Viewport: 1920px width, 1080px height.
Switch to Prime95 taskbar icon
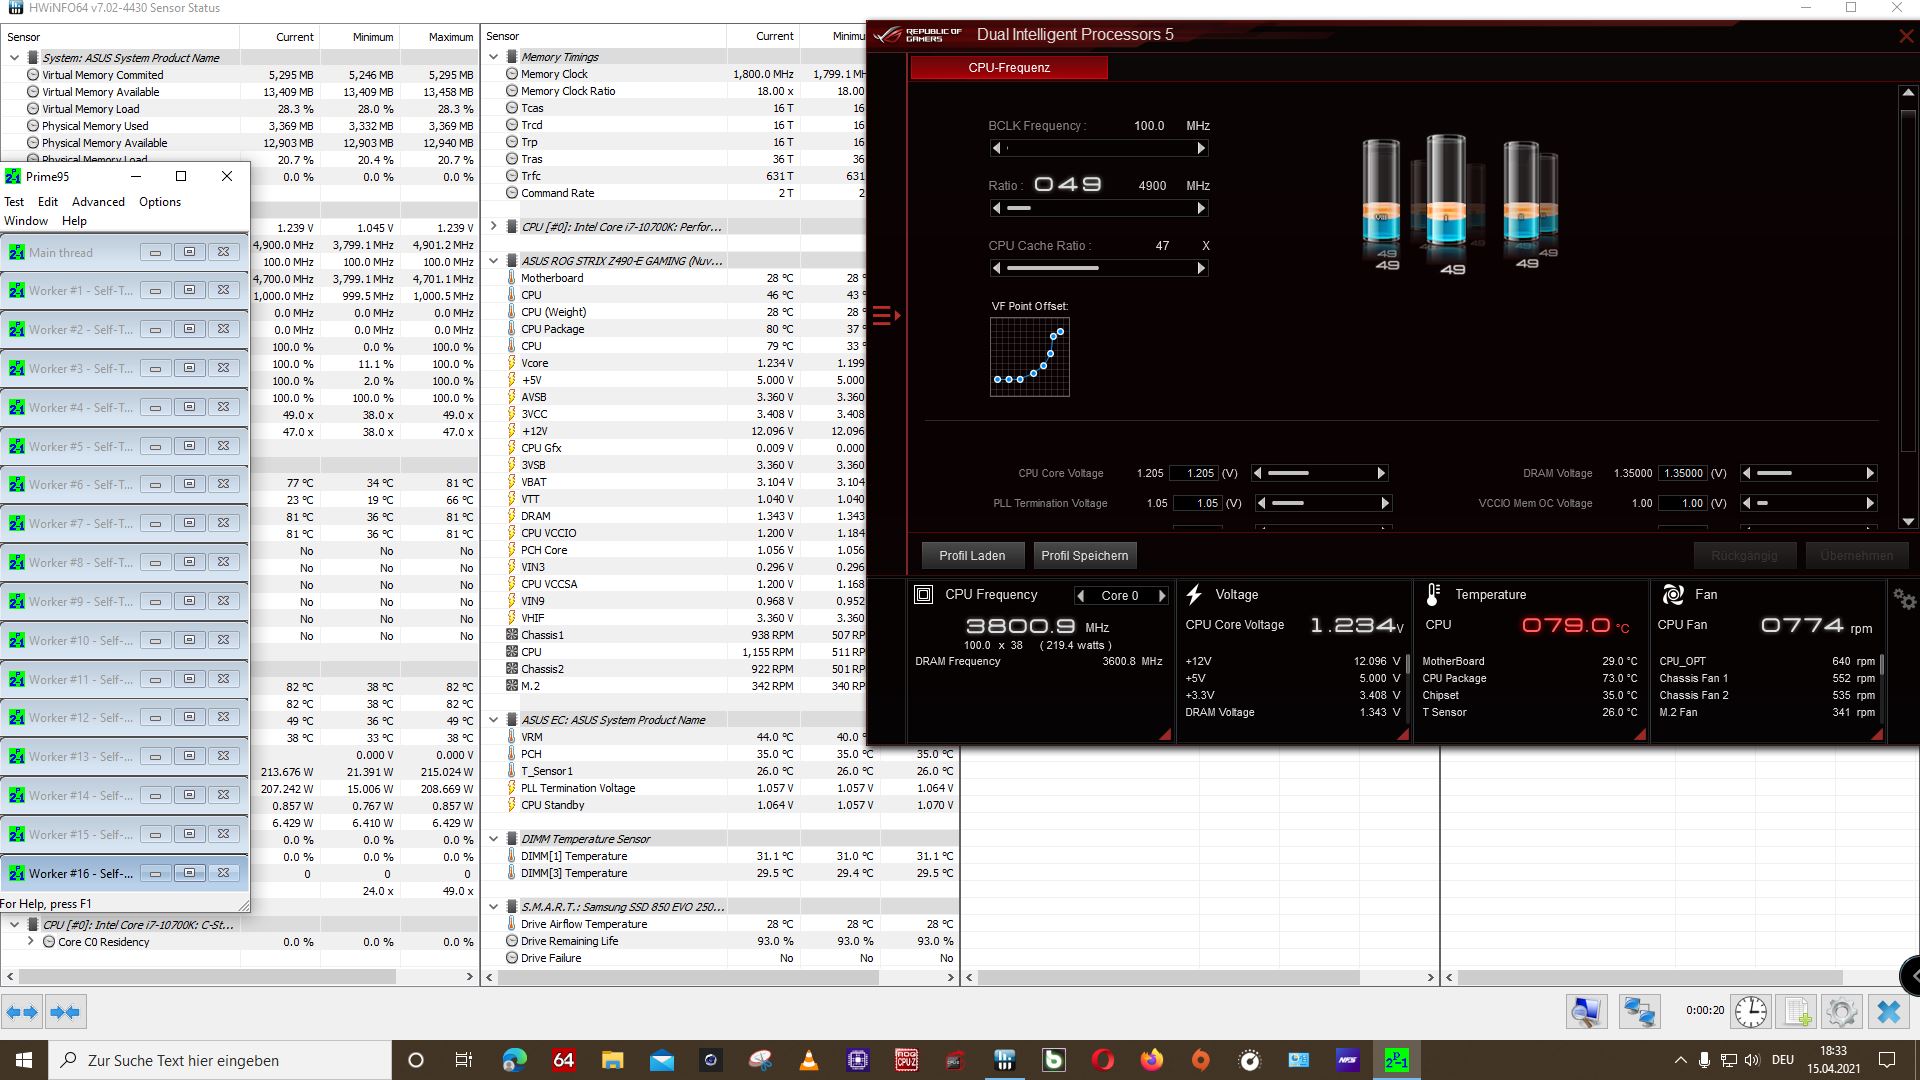(1397, 1060)
